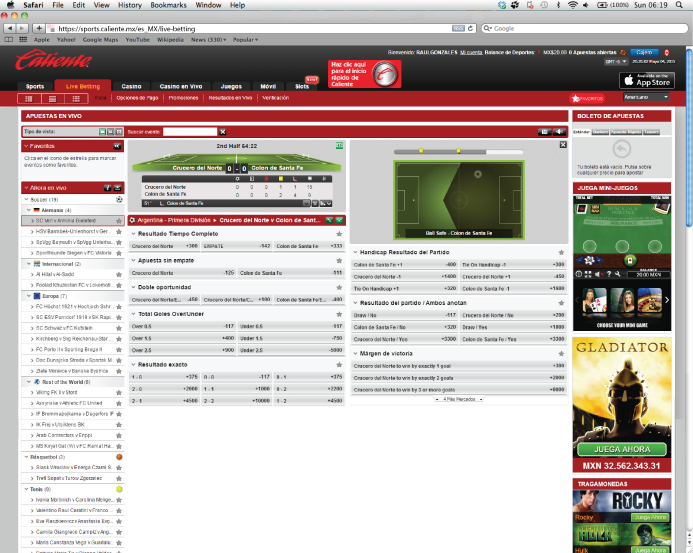Open the Sports tab
Screen dimensions: 693x553
pyautogui.click(x=35, y=86)
